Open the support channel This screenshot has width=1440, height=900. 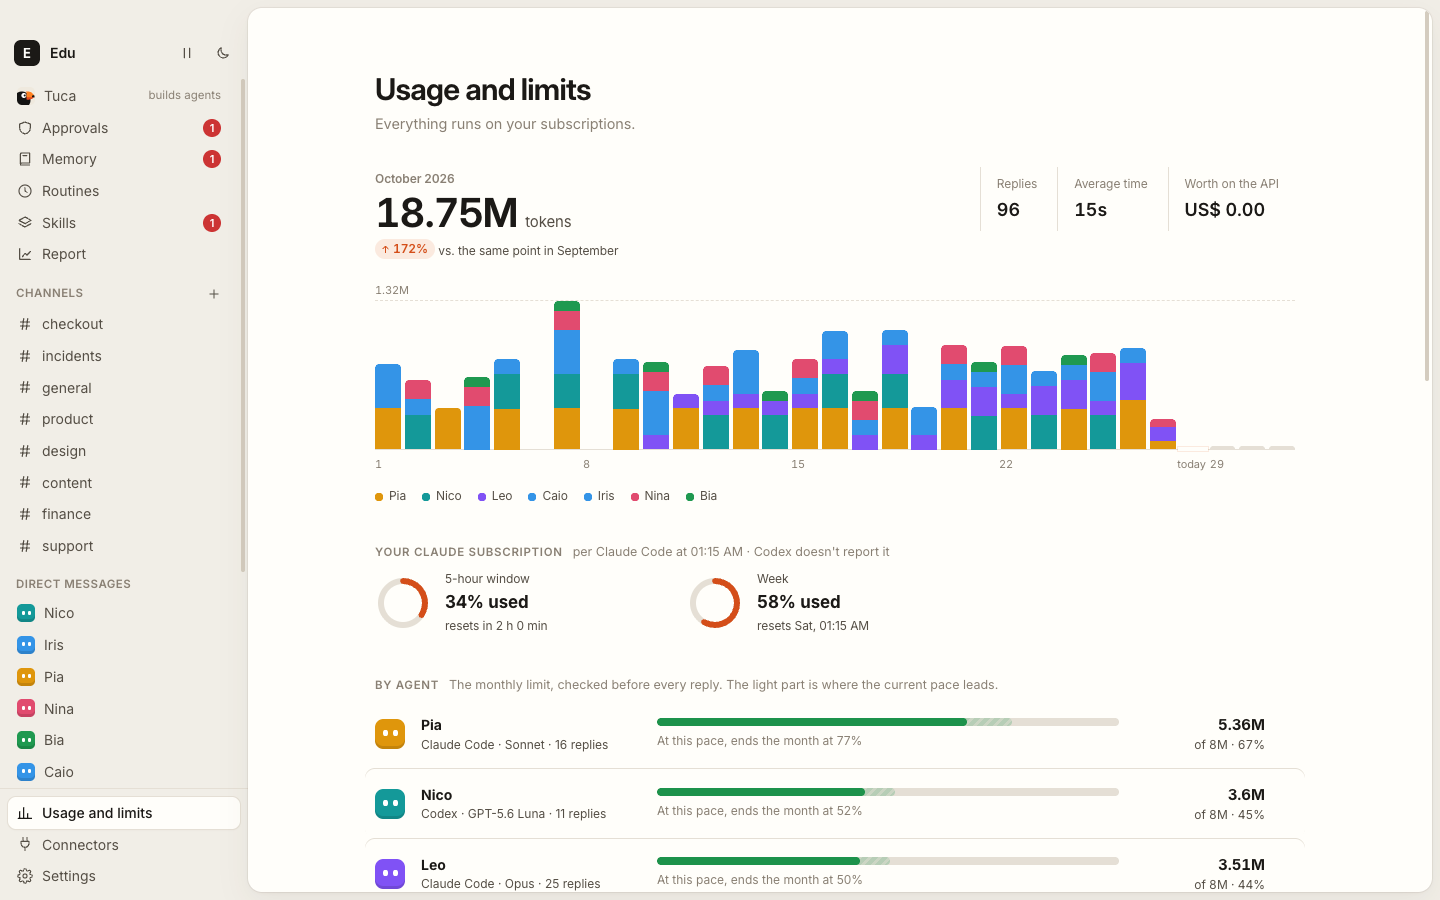(120, 546)
